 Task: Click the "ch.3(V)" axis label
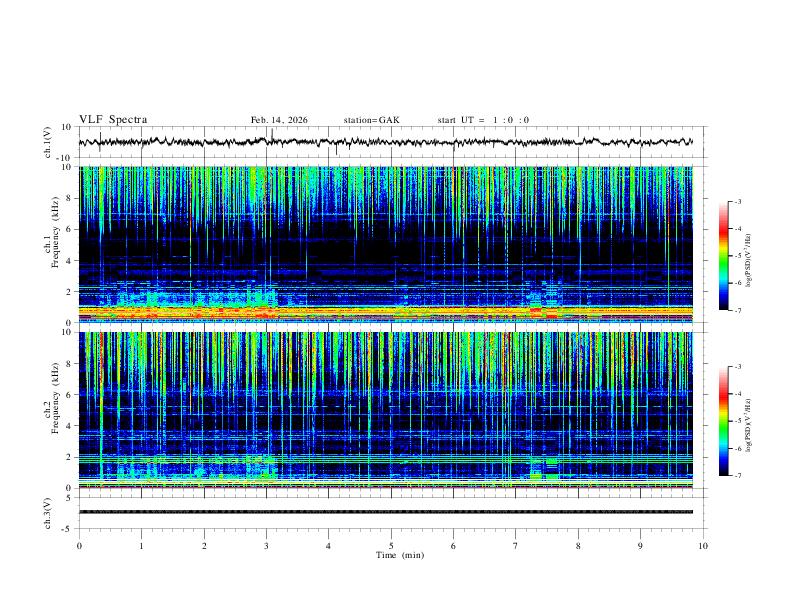(48, 513)
